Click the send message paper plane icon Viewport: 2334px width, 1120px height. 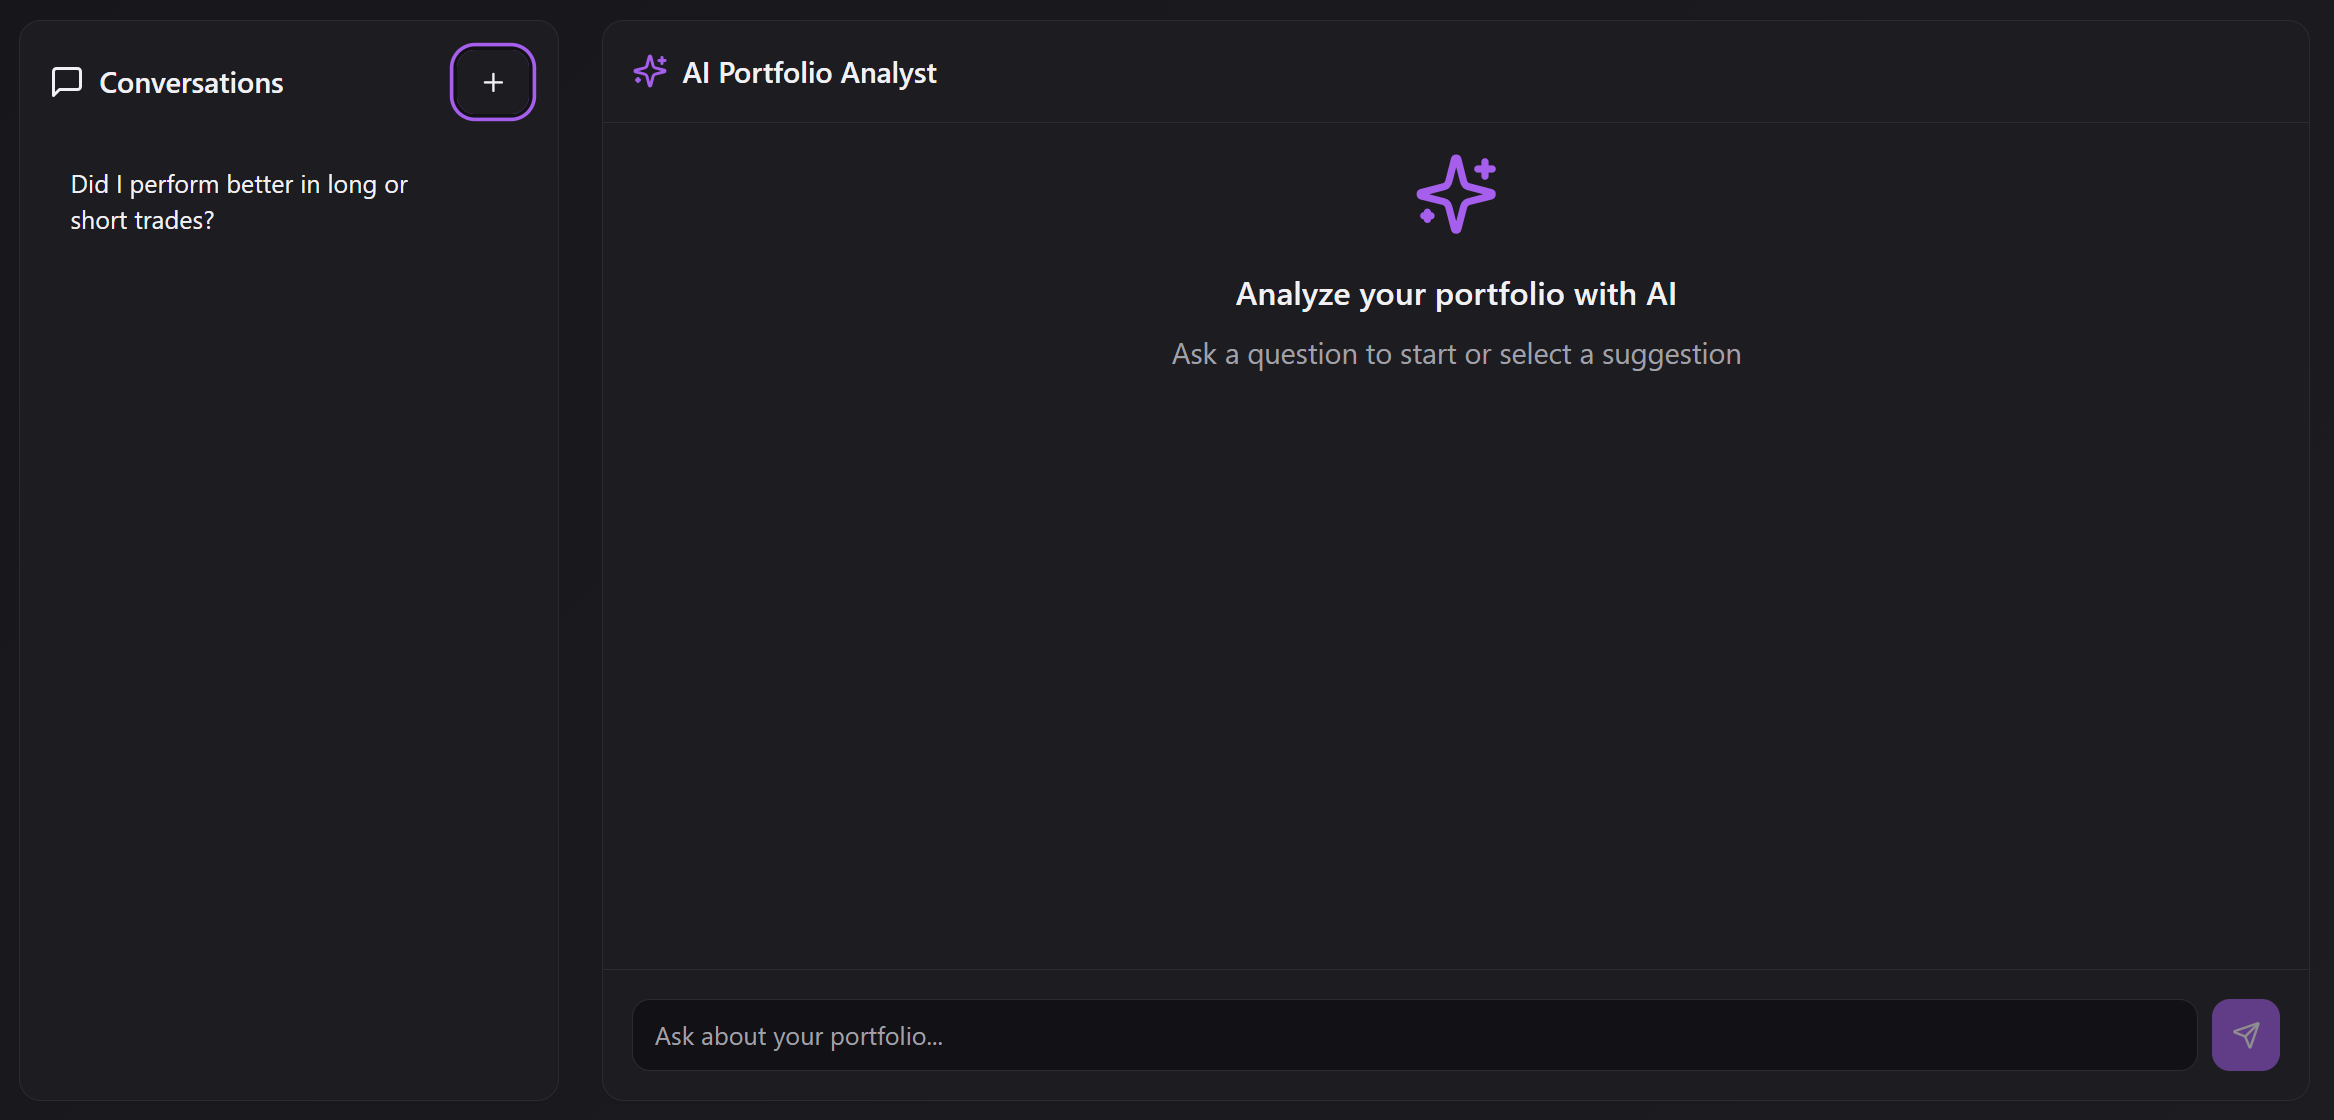[x=2245, y=1035]
